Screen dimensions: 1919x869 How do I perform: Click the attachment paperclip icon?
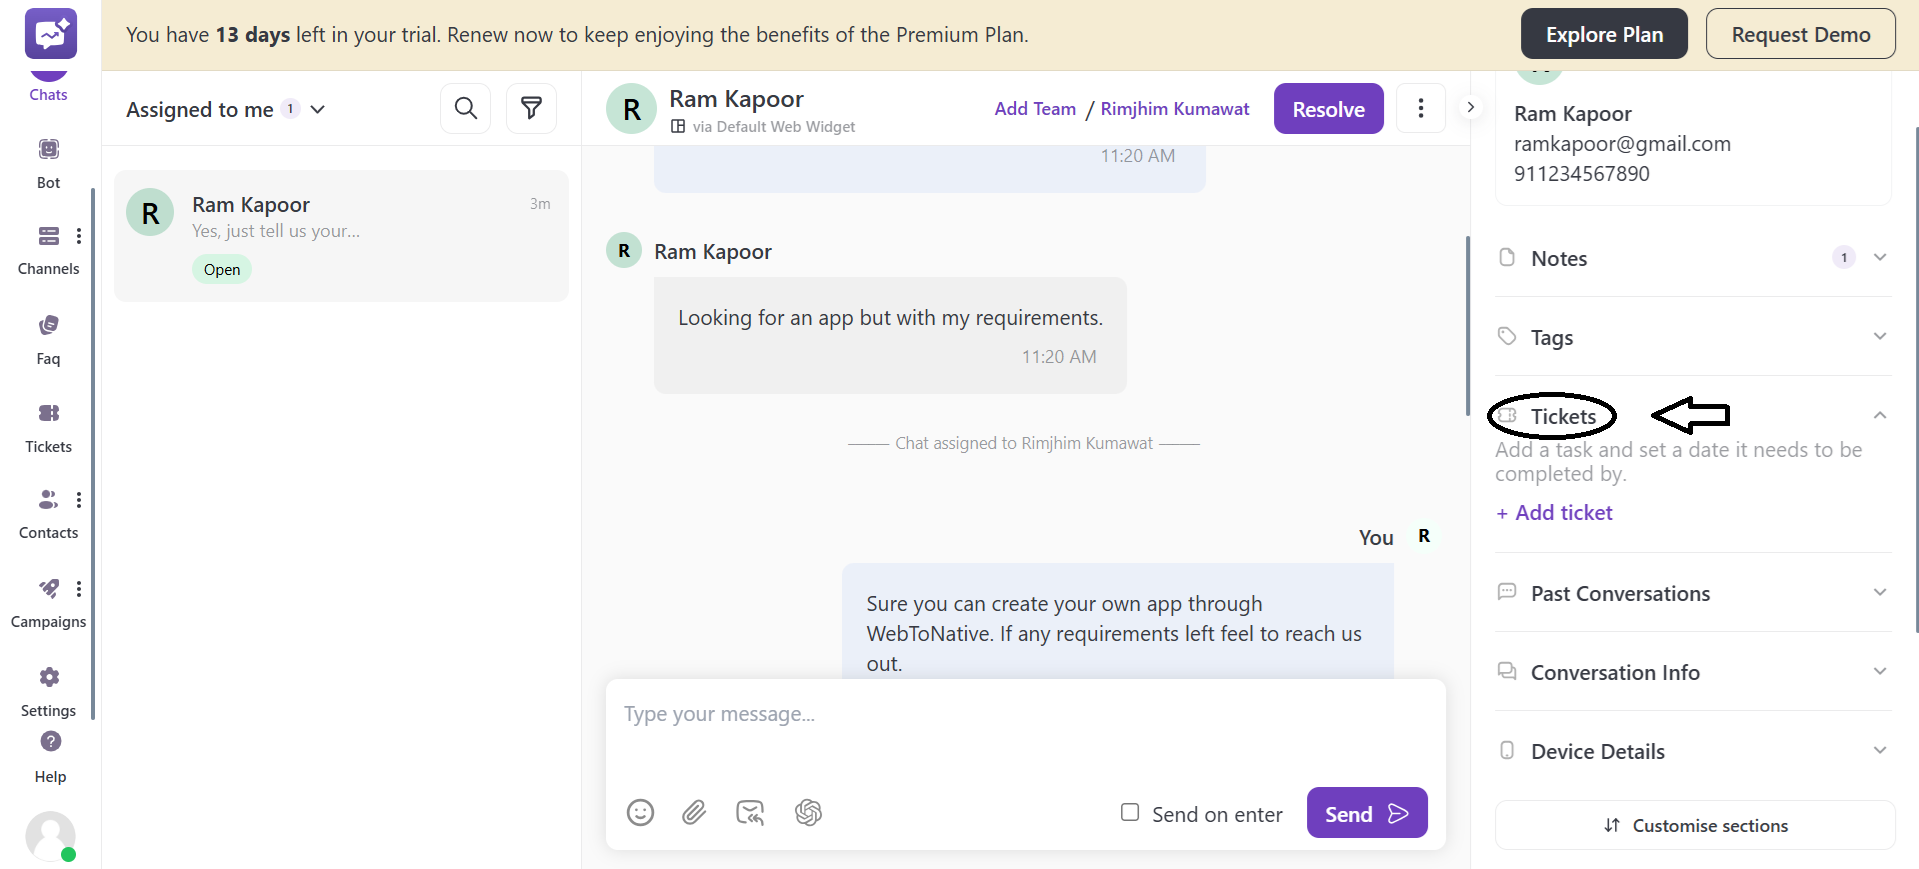pyautogui.click(x=694, y=812)
